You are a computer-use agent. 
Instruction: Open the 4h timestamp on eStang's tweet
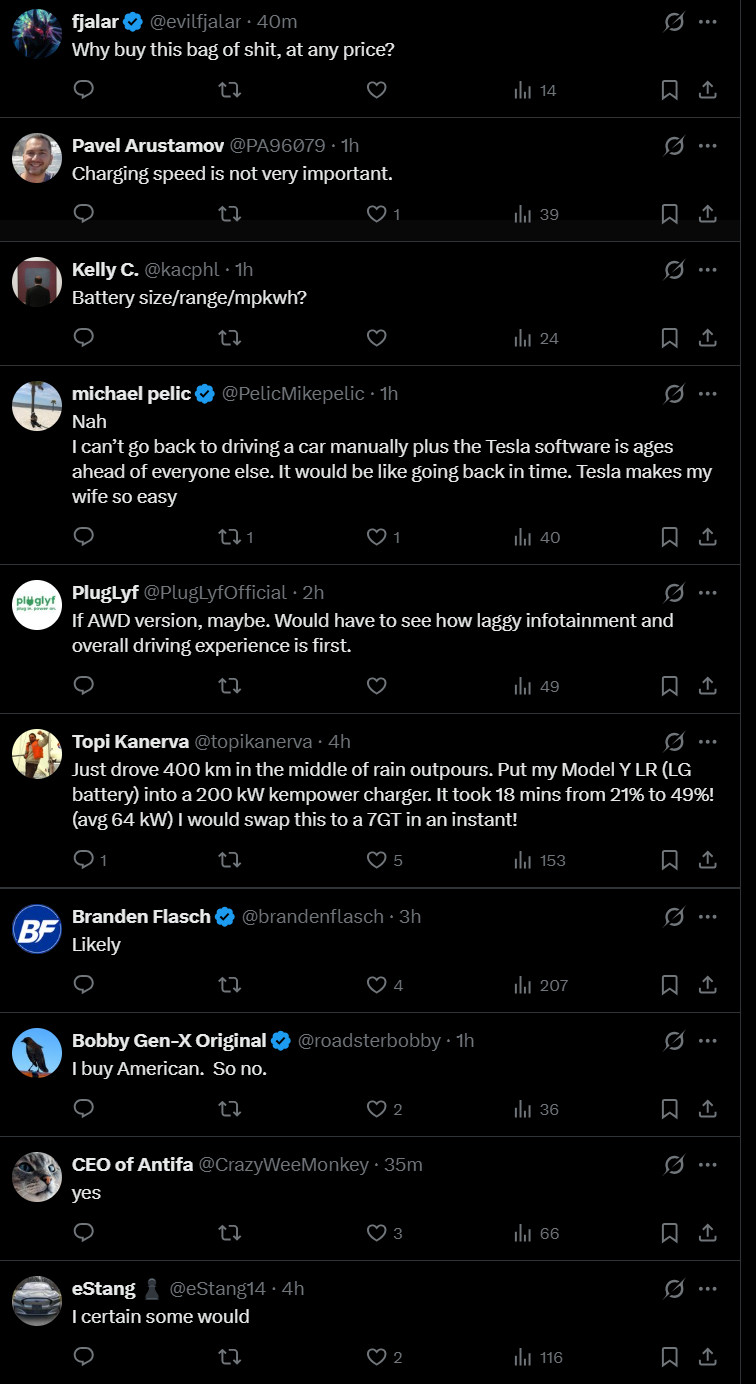(293, 1289)
